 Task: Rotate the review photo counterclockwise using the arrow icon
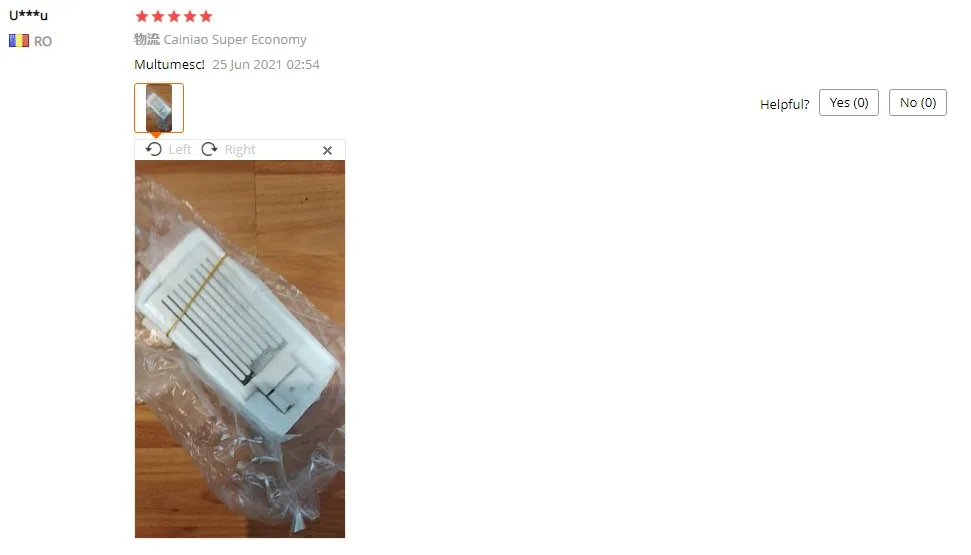[154, 149]
